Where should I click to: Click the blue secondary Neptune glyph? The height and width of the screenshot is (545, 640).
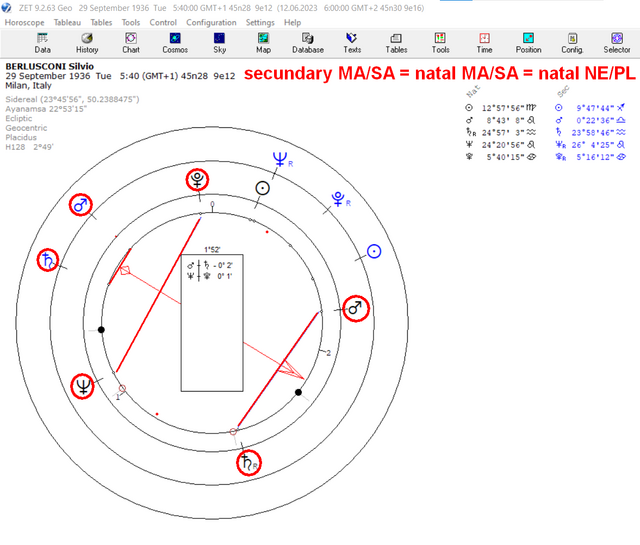[x=280, y=159]
